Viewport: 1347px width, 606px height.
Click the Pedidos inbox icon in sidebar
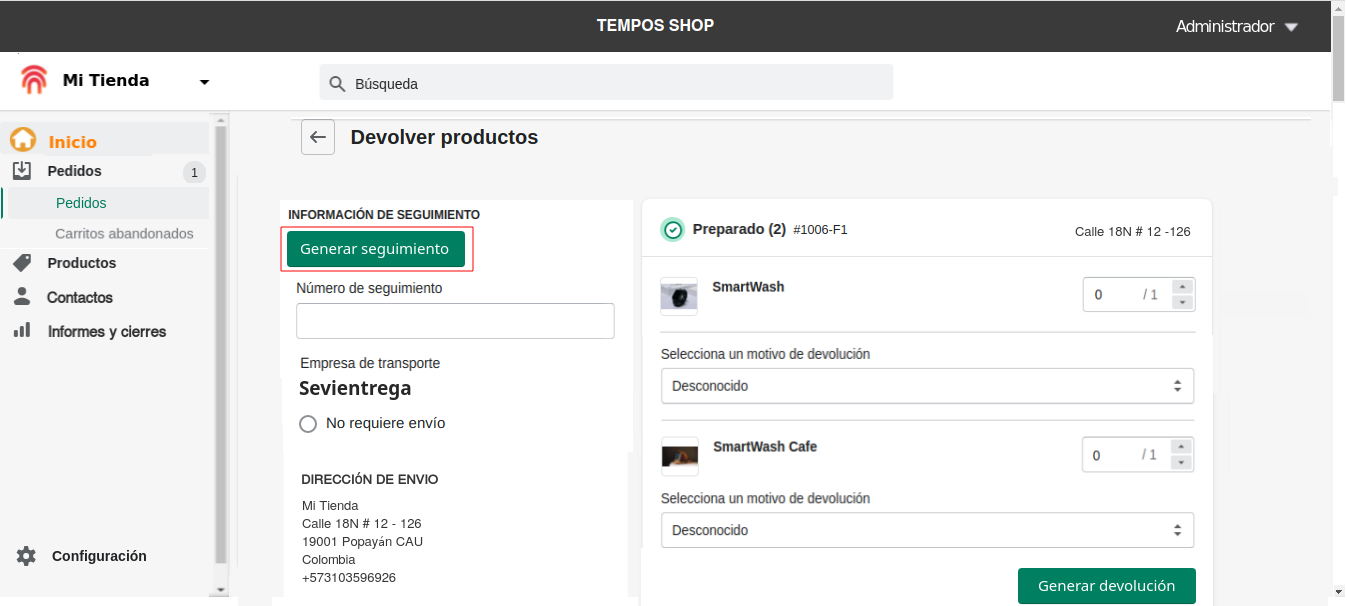tap(22, 171)
